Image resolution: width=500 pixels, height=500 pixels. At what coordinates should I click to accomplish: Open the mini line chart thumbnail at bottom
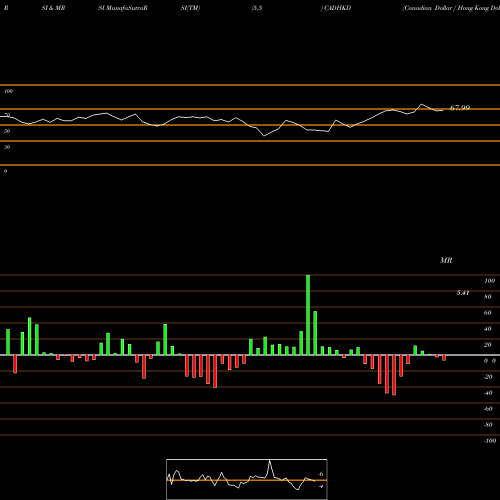pos(247,479)
